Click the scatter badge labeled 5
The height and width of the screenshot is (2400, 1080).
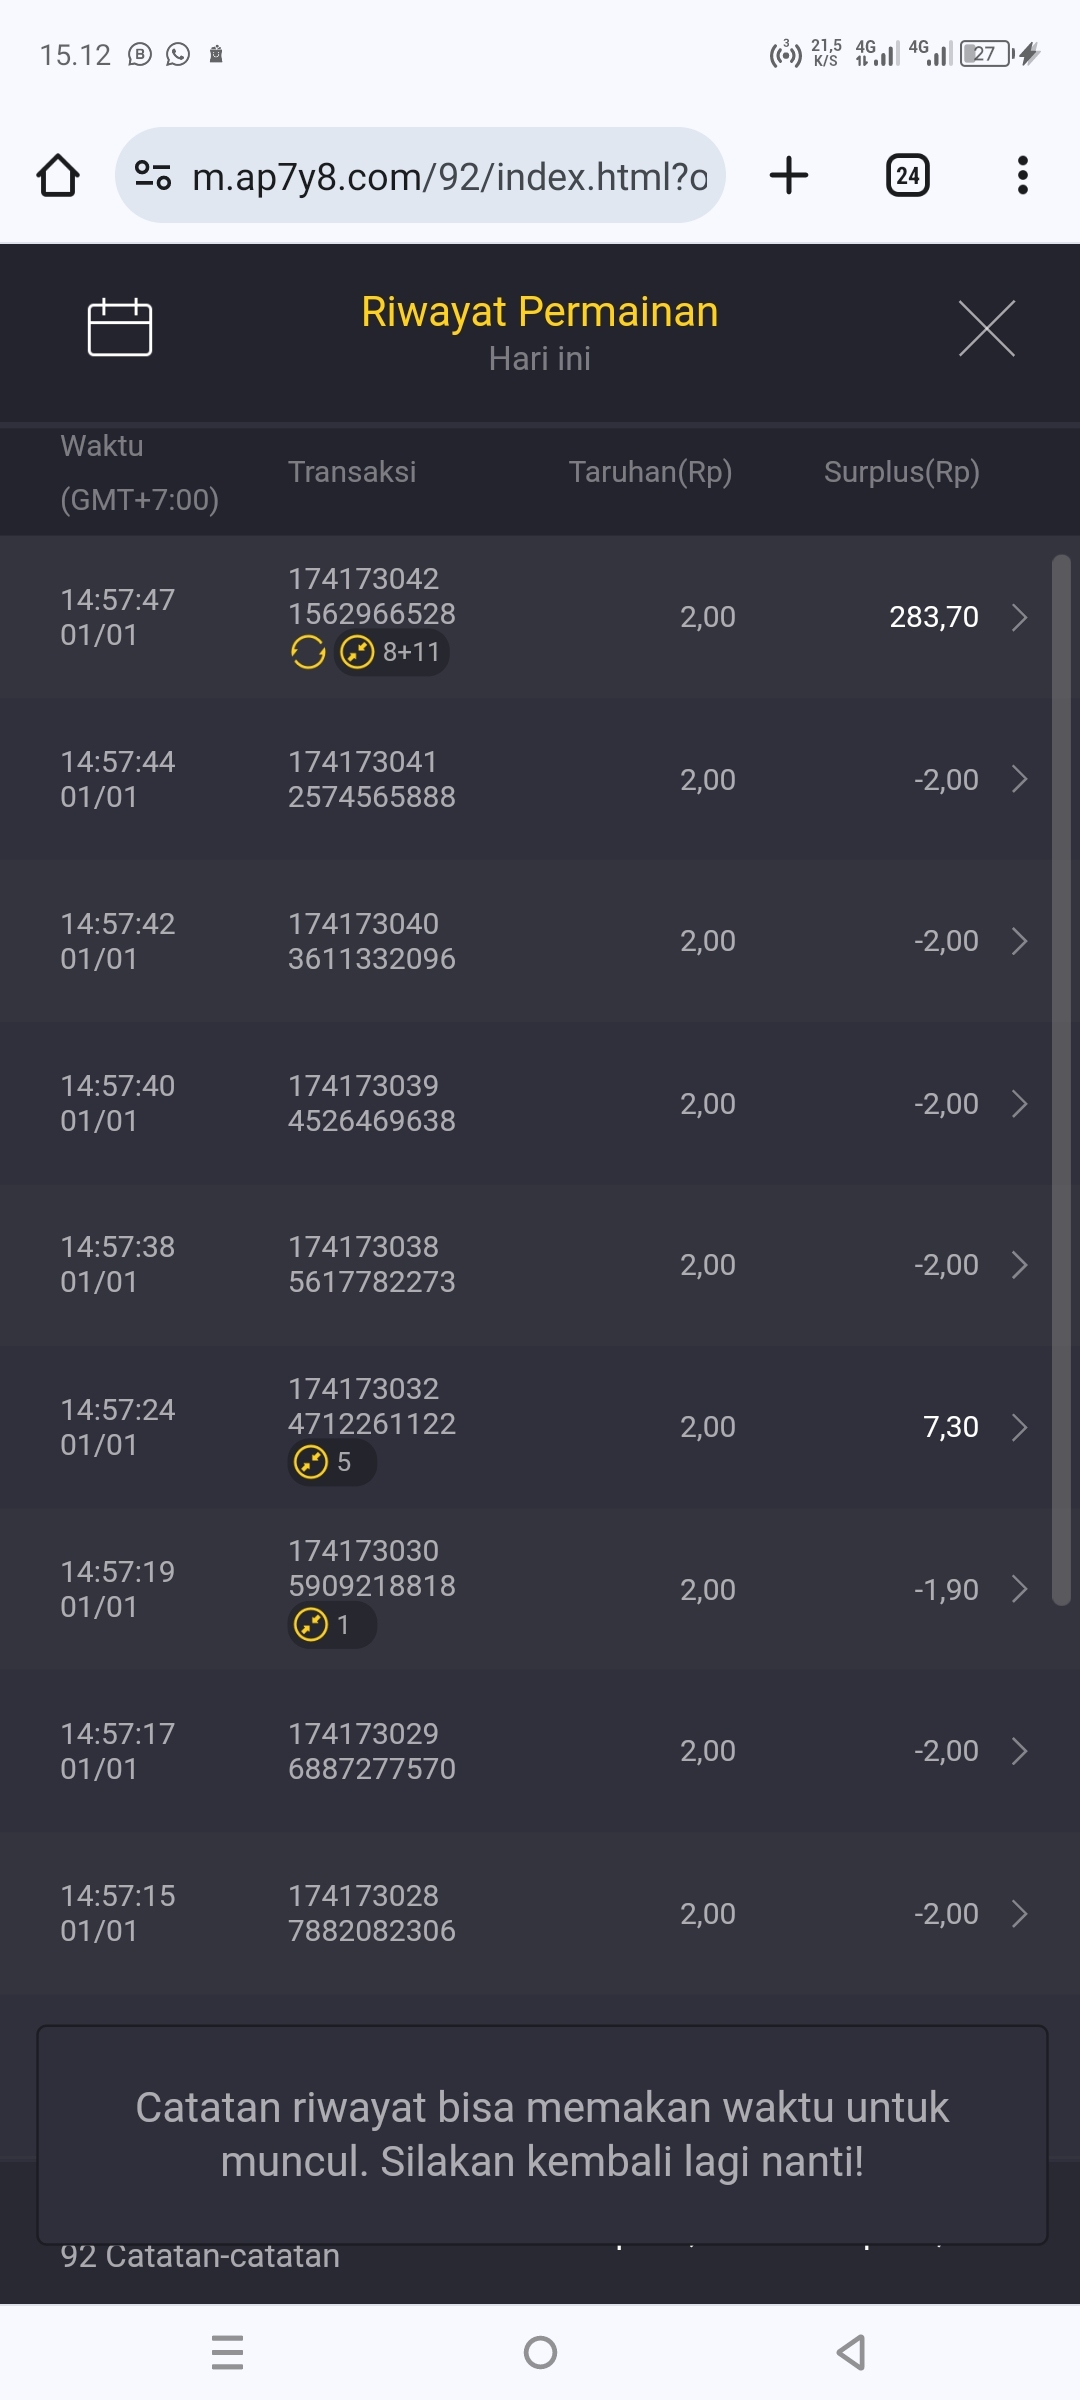click(331, 1462)
